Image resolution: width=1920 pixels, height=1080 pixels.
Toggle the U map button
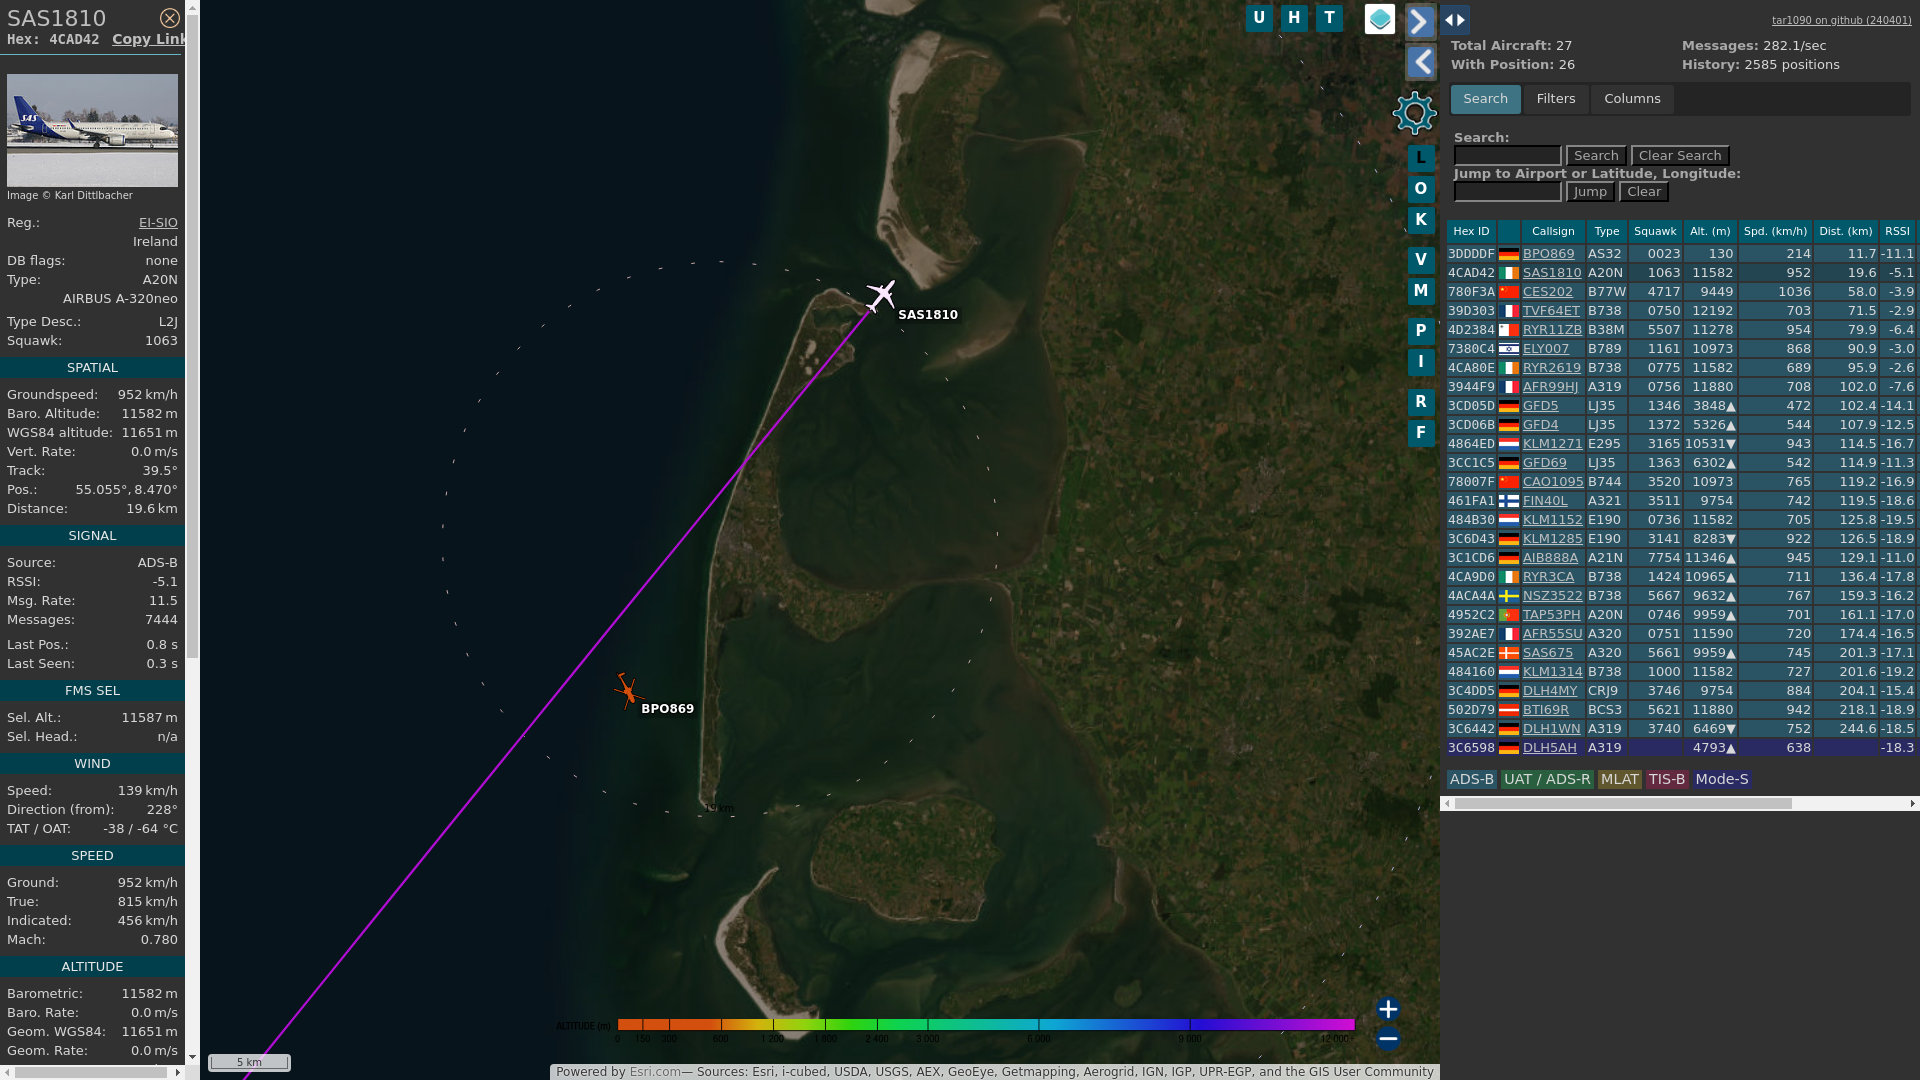click(x=1259, y=18)
